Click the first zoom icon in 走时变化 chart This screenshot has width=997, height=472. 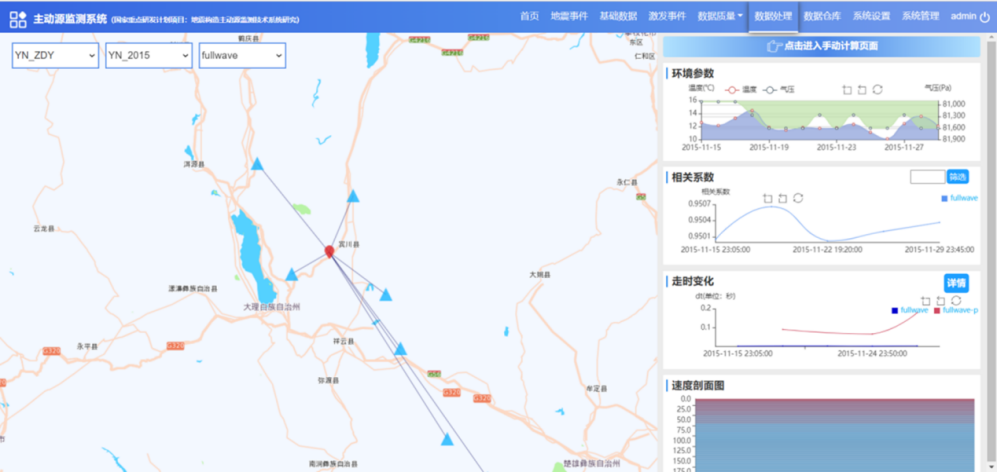(926, 300)
